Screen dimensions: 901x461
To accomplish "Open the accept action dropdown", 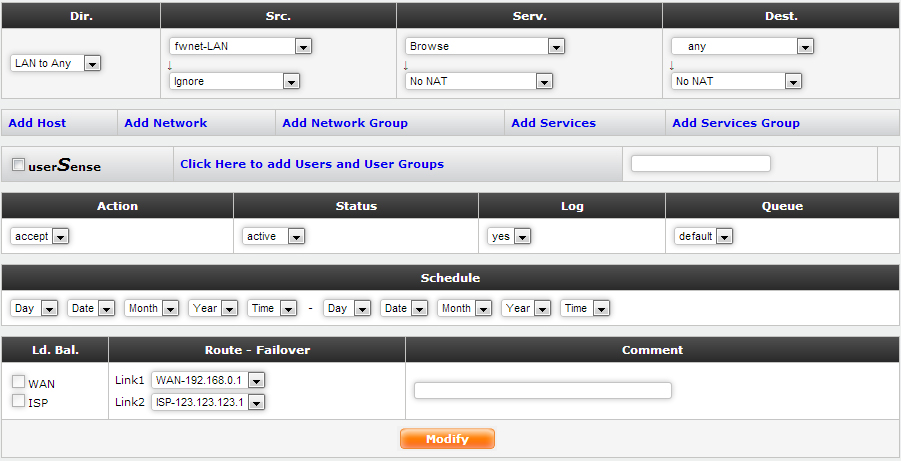I will coord(40,236).
